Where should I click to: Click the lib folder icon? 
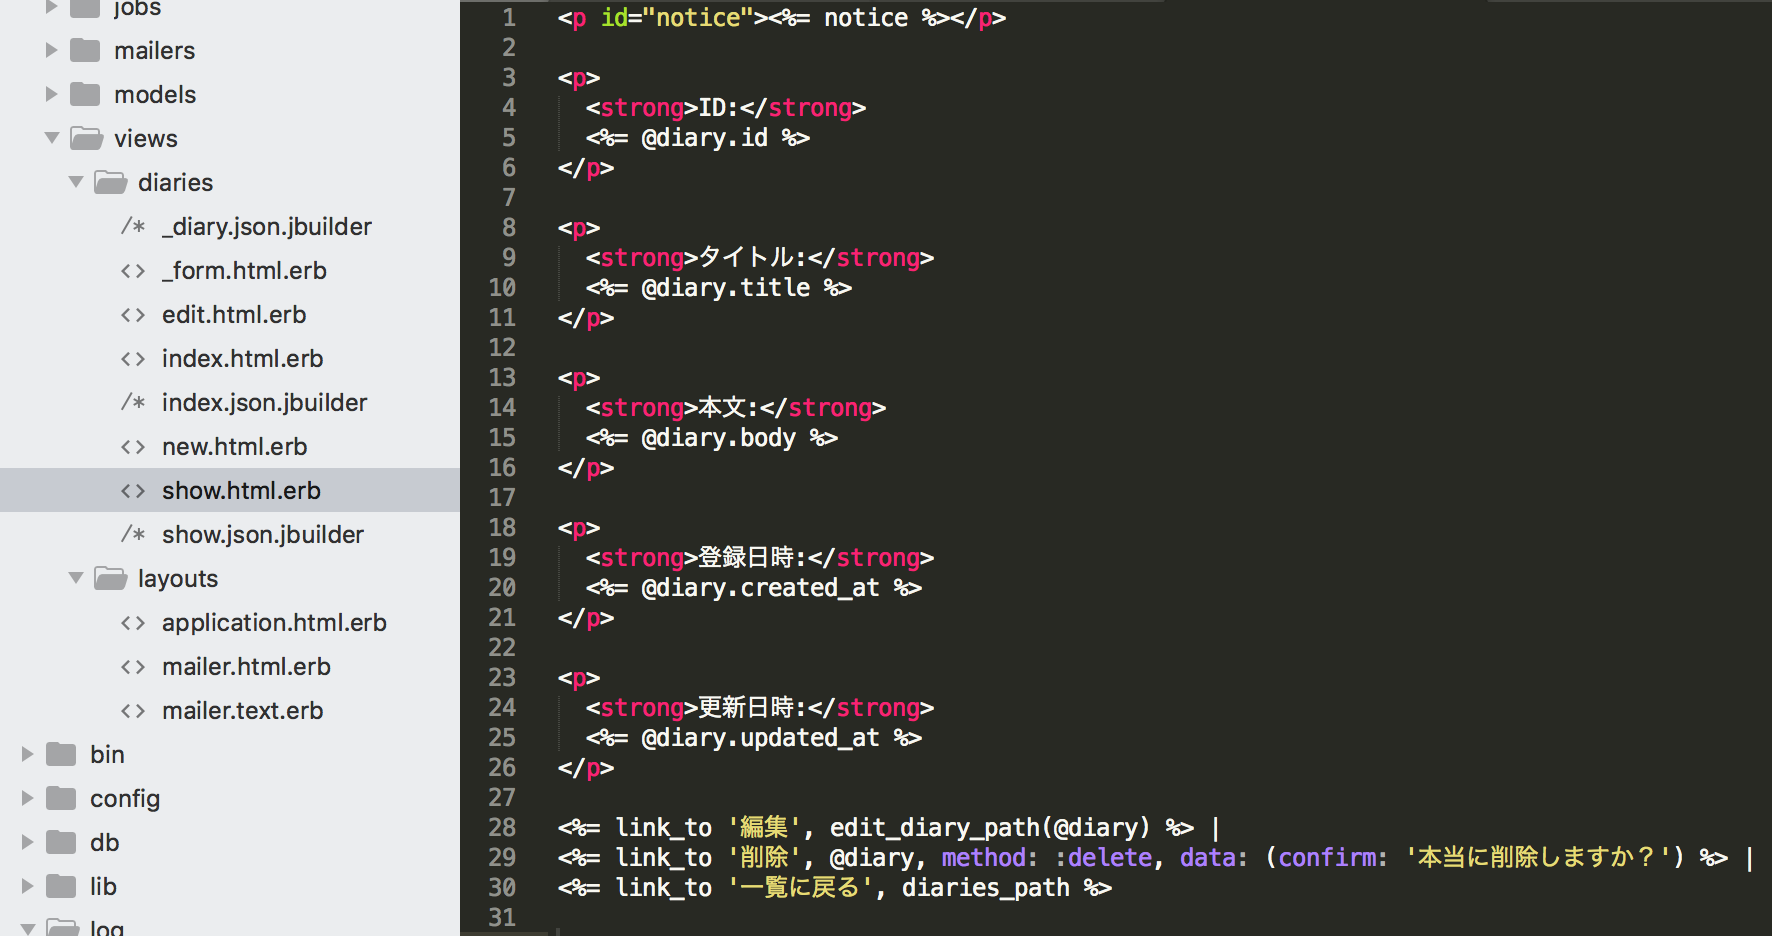[61, 886]
